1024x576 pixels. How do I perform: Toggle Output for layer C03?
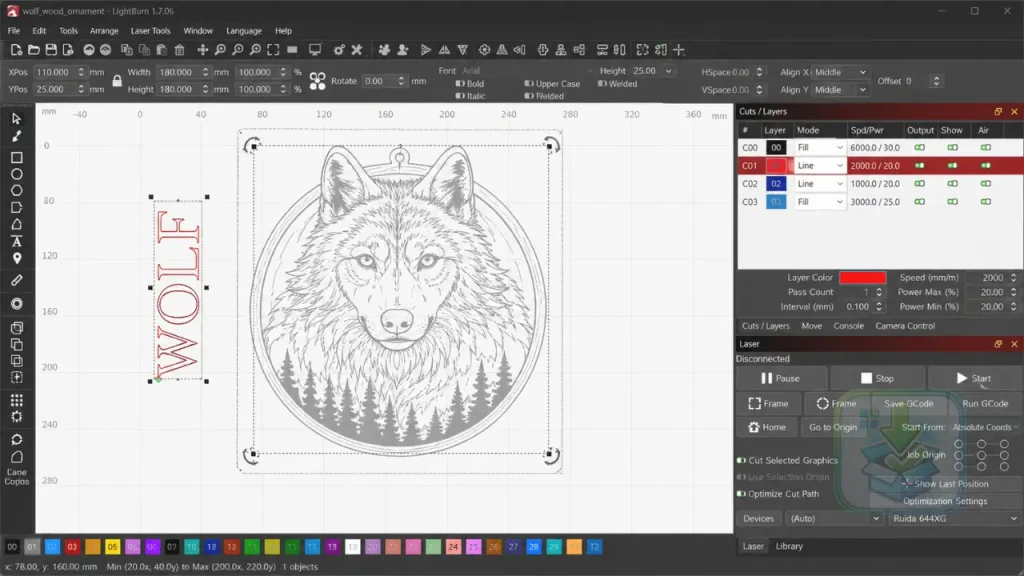coord(920,202)
